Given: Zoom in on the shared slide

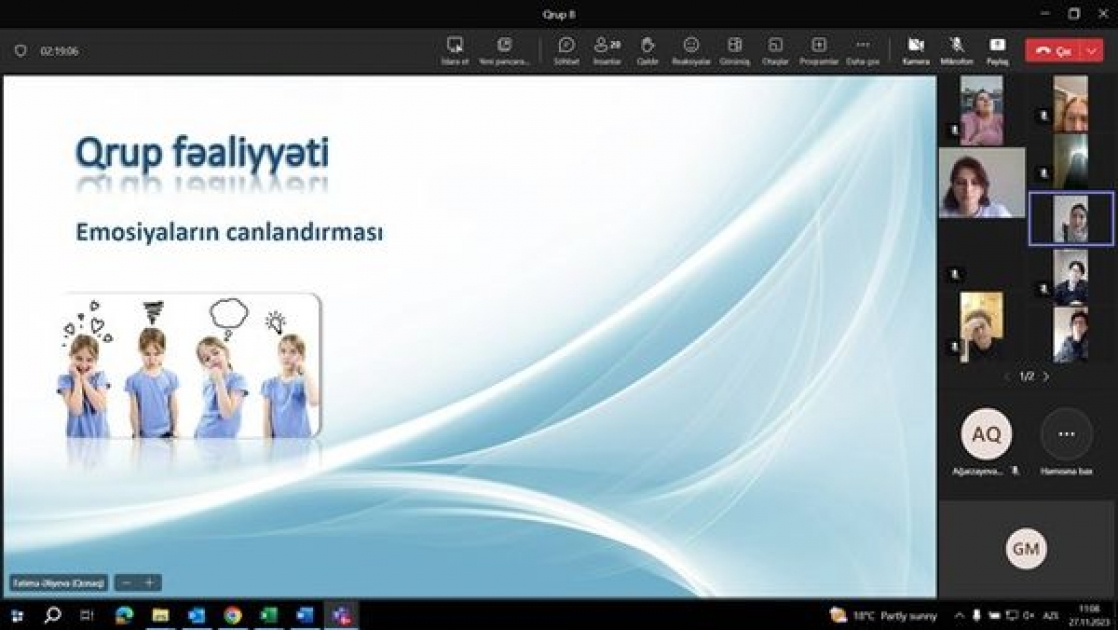Looking at the screenshot, I should pos(150,583).
